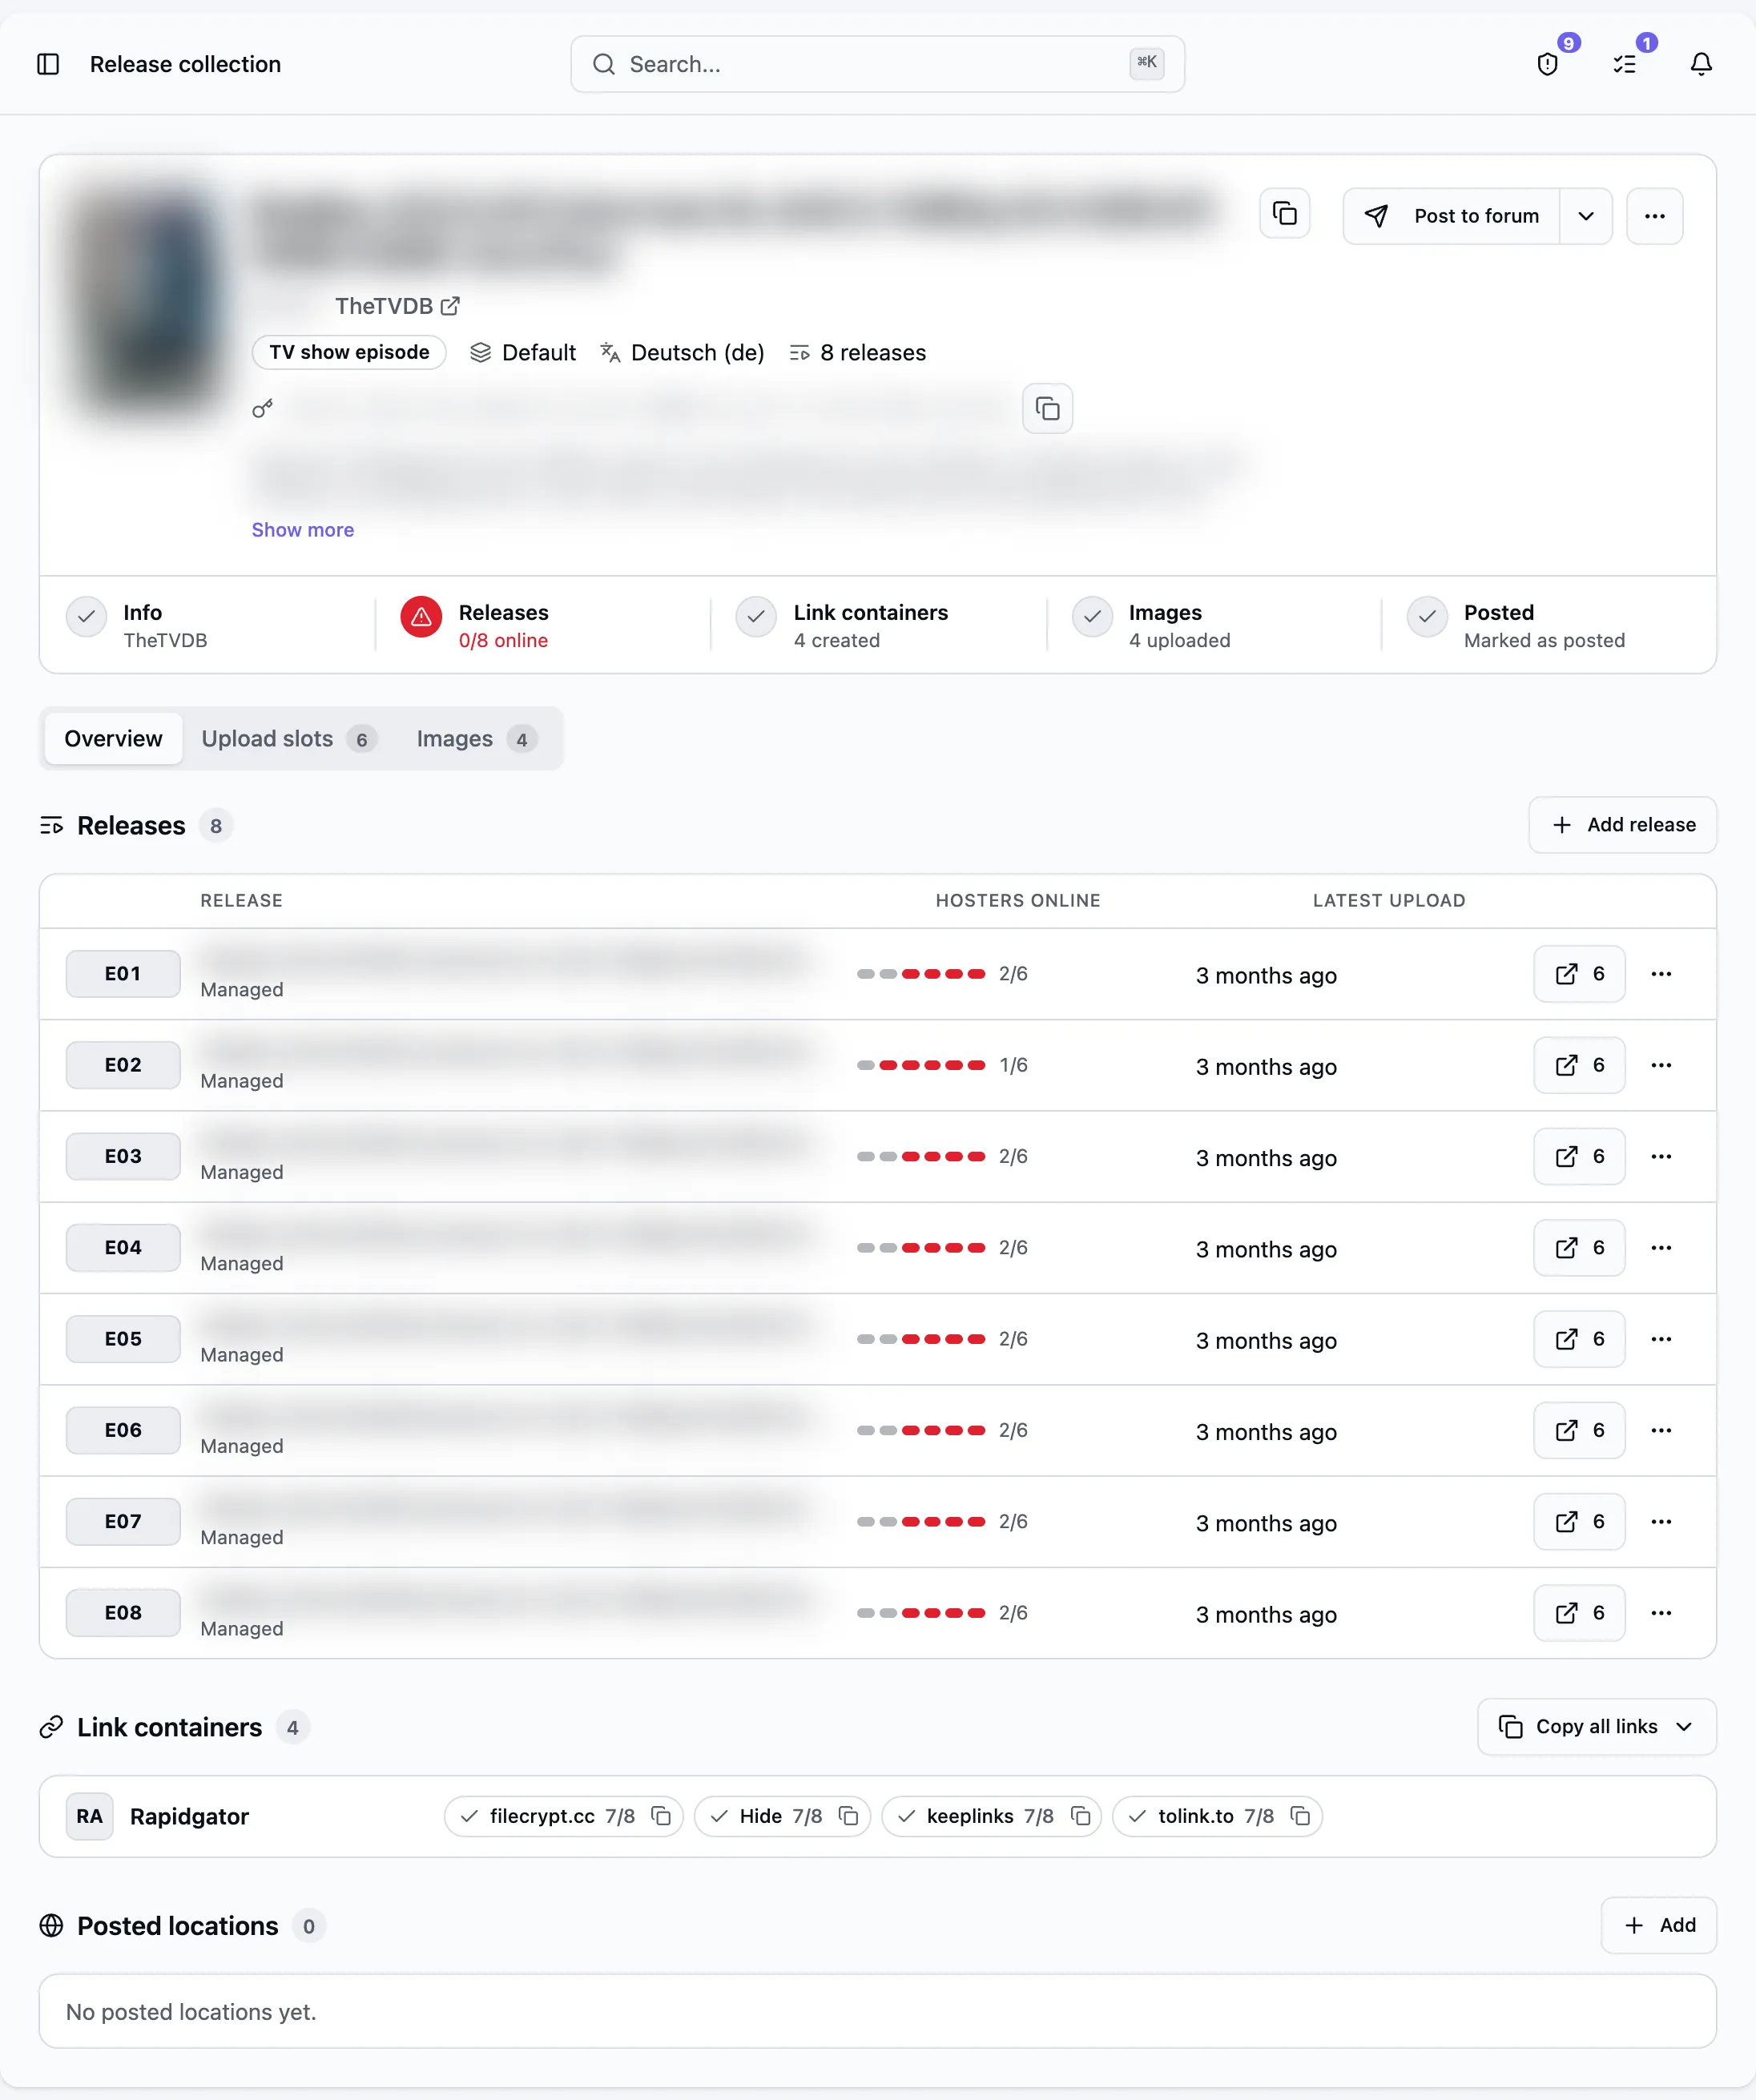The height and width of the screenshot is (2100, 1756).
Task: Select the E07 episode badge
Action: [123, 1521]
